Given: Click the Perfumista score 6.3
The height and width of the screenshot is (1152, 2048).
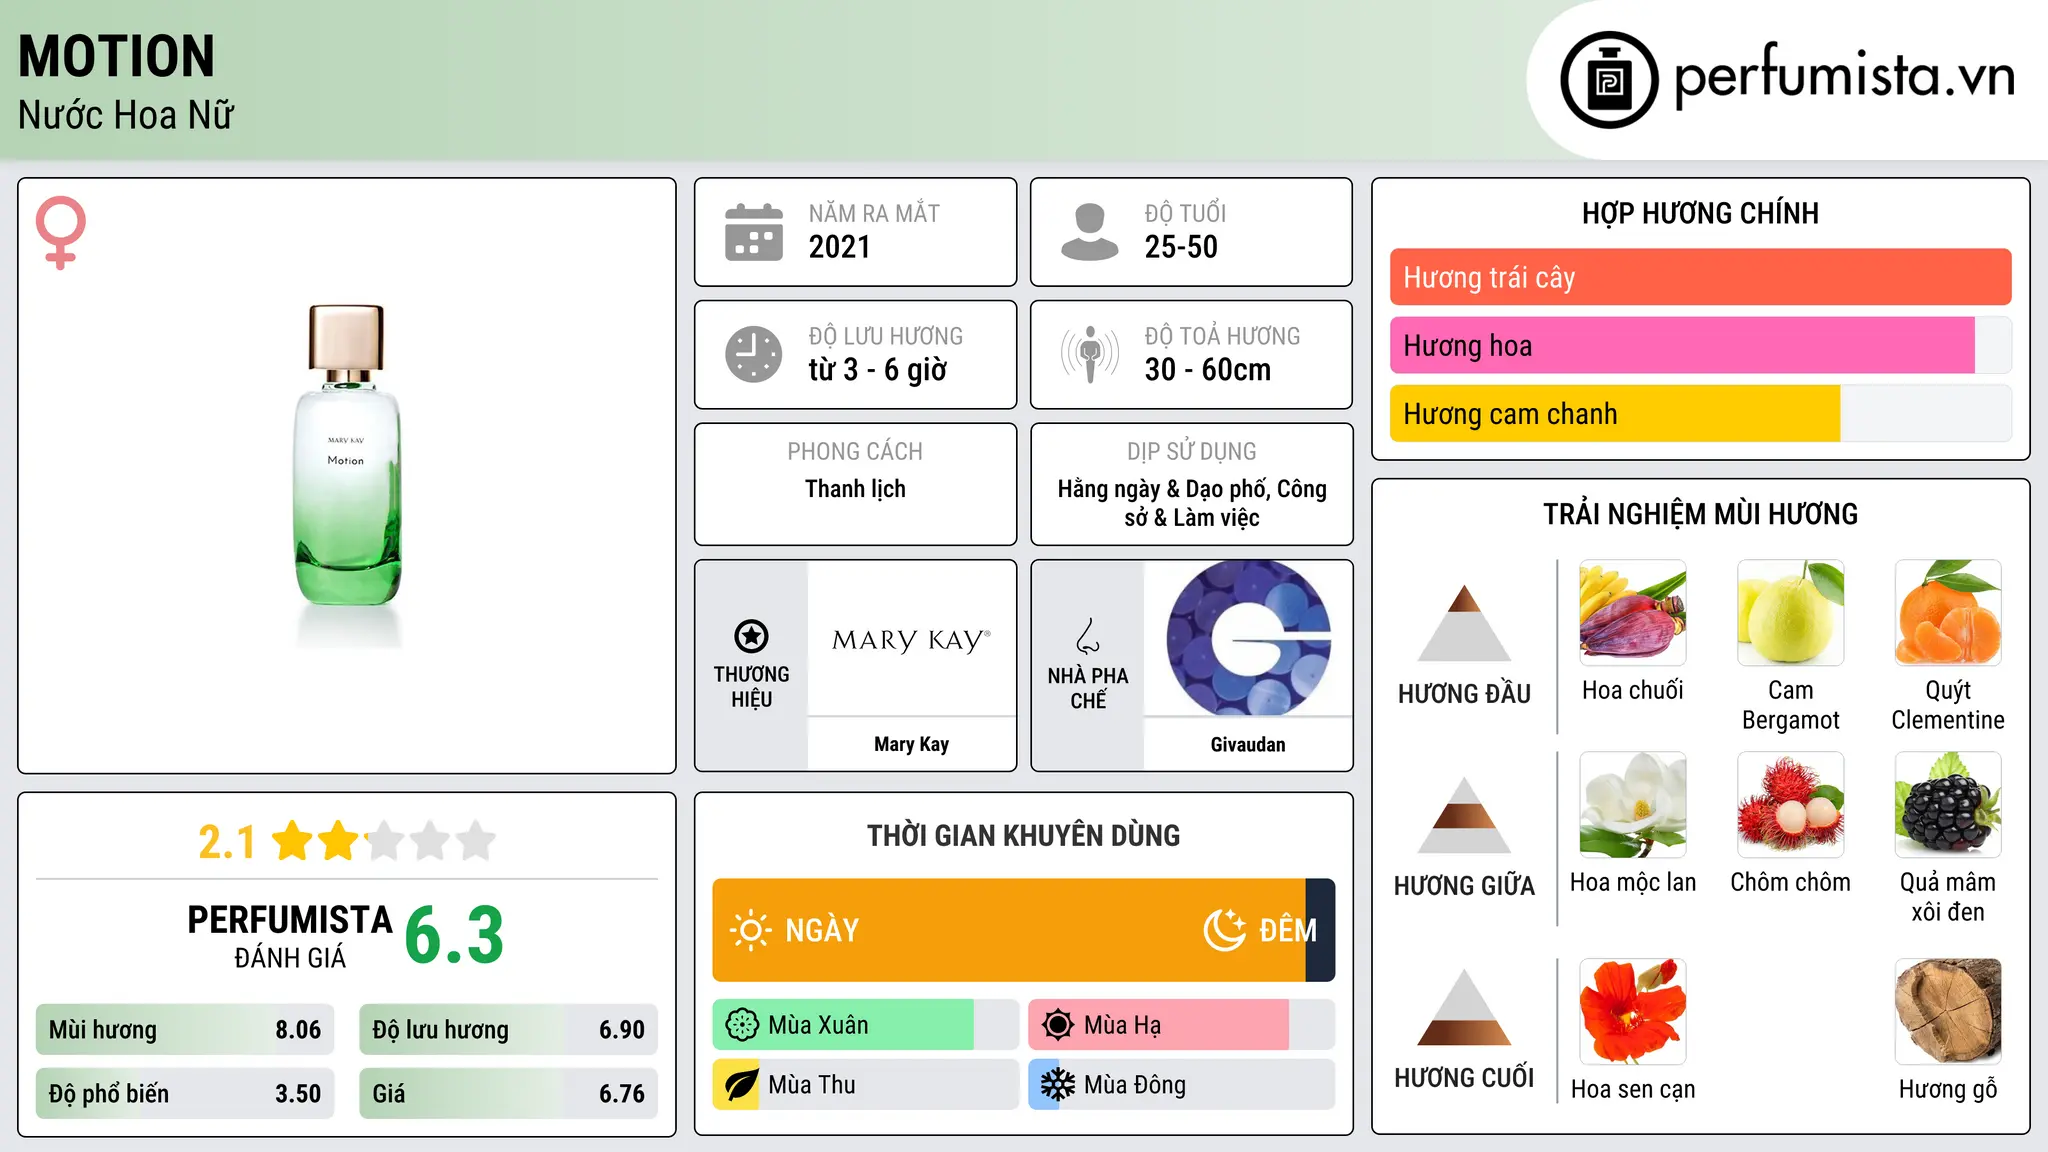Looking at the screenshot, I should [454, 935].
